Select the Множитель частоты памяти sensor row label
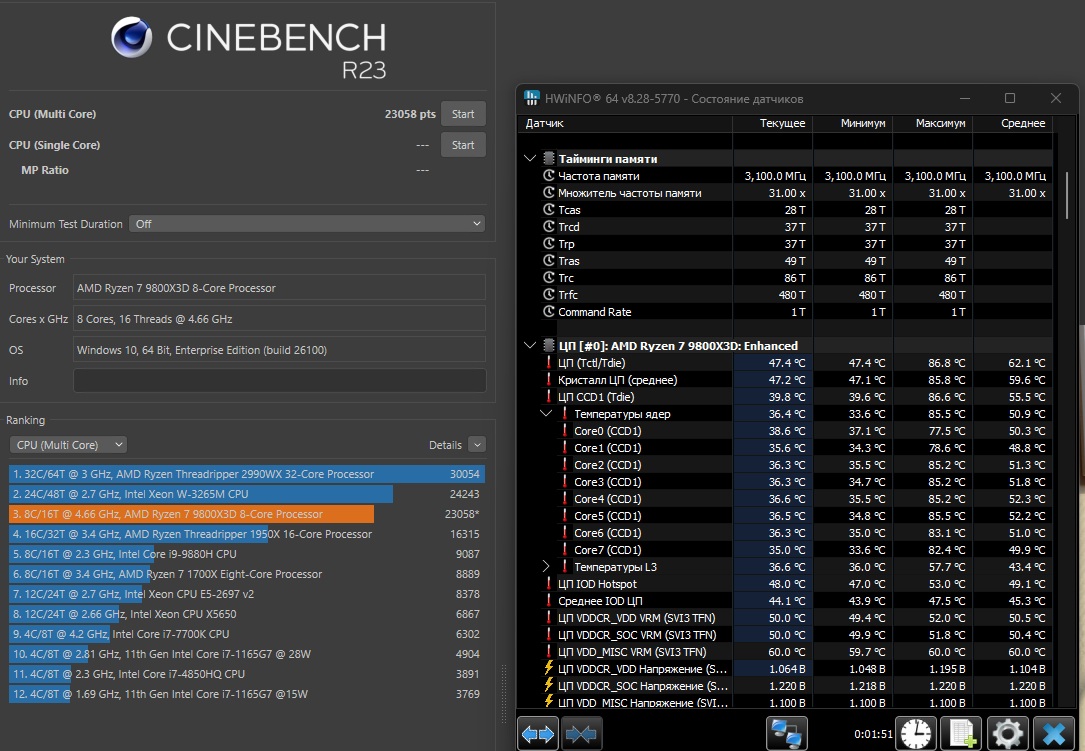1085x751 pixels. click(630, 193)
